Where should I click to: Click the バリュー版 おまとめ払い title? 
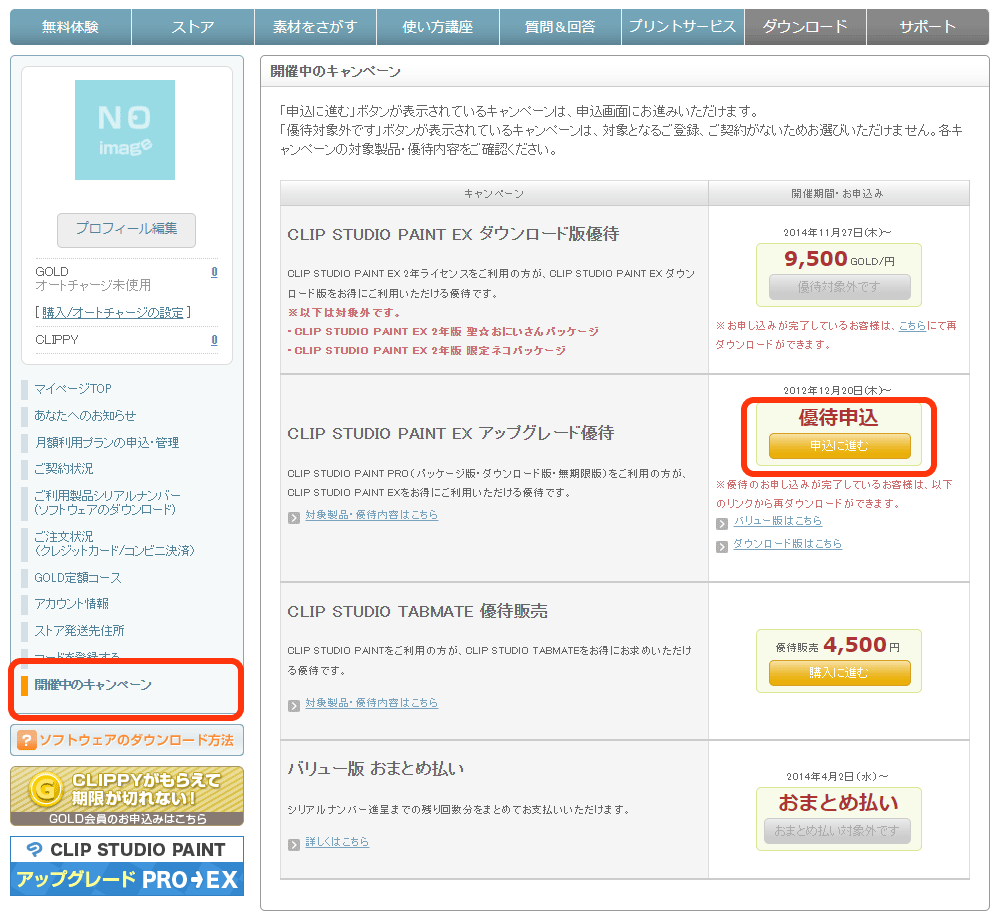(x=375, y=769)
